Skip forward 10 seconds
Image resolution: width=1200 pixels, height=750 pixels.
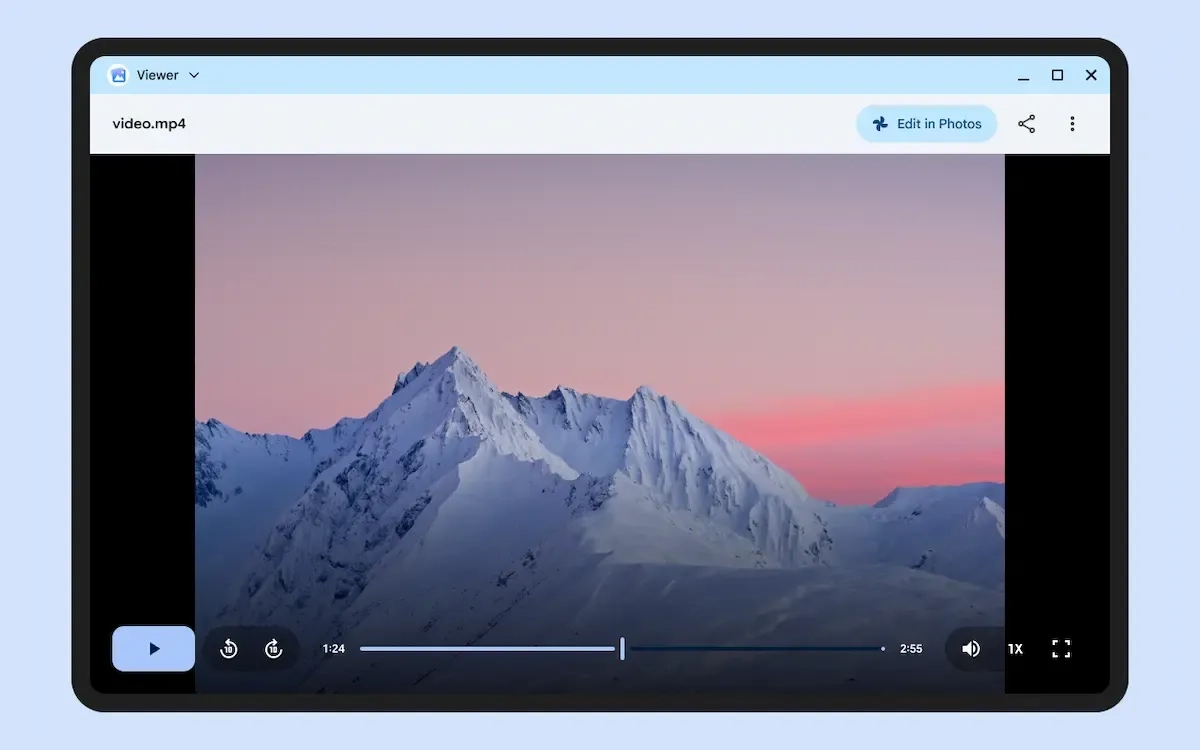pyautogui.click(x=273, y=649)
